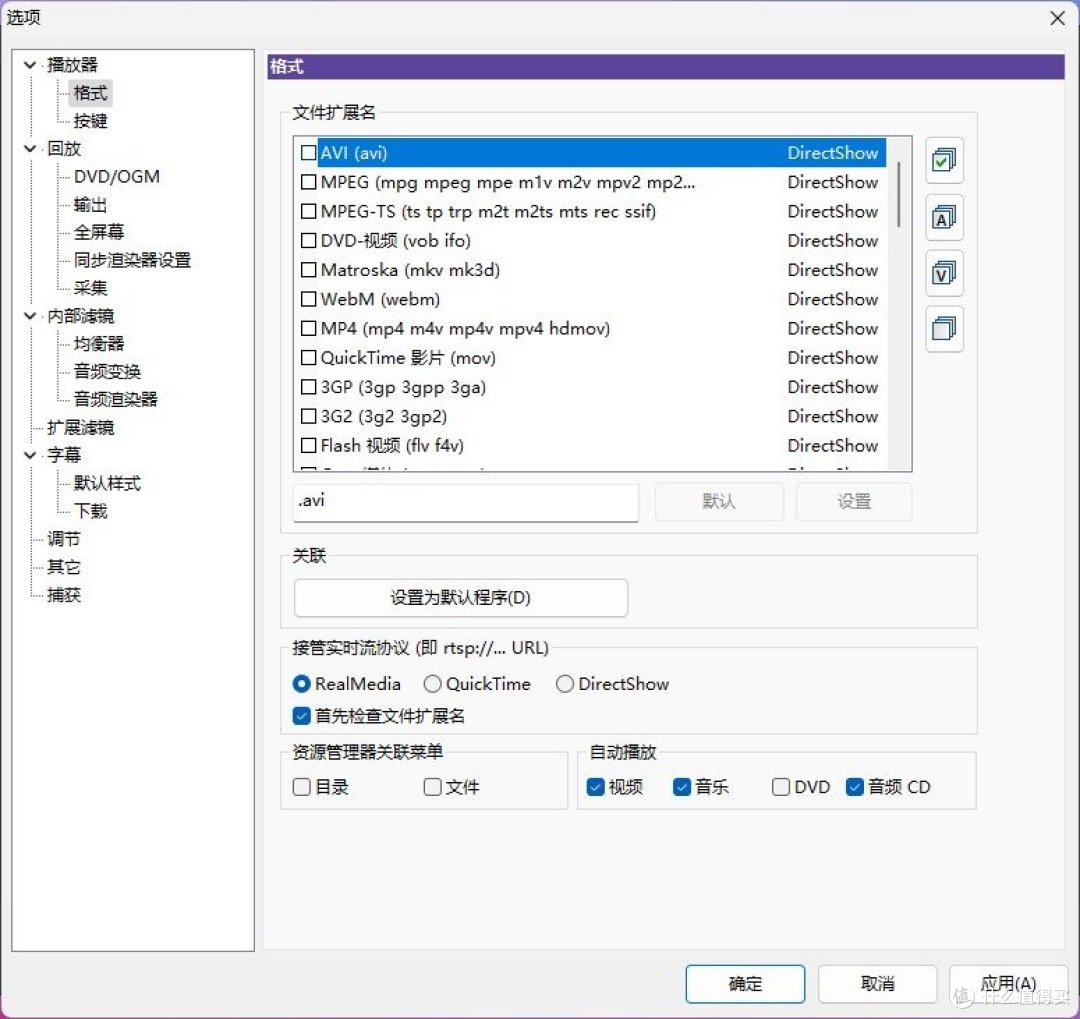Open the 采集 settings page
Screen dimensions: 1080x1019
coord(90,288)
